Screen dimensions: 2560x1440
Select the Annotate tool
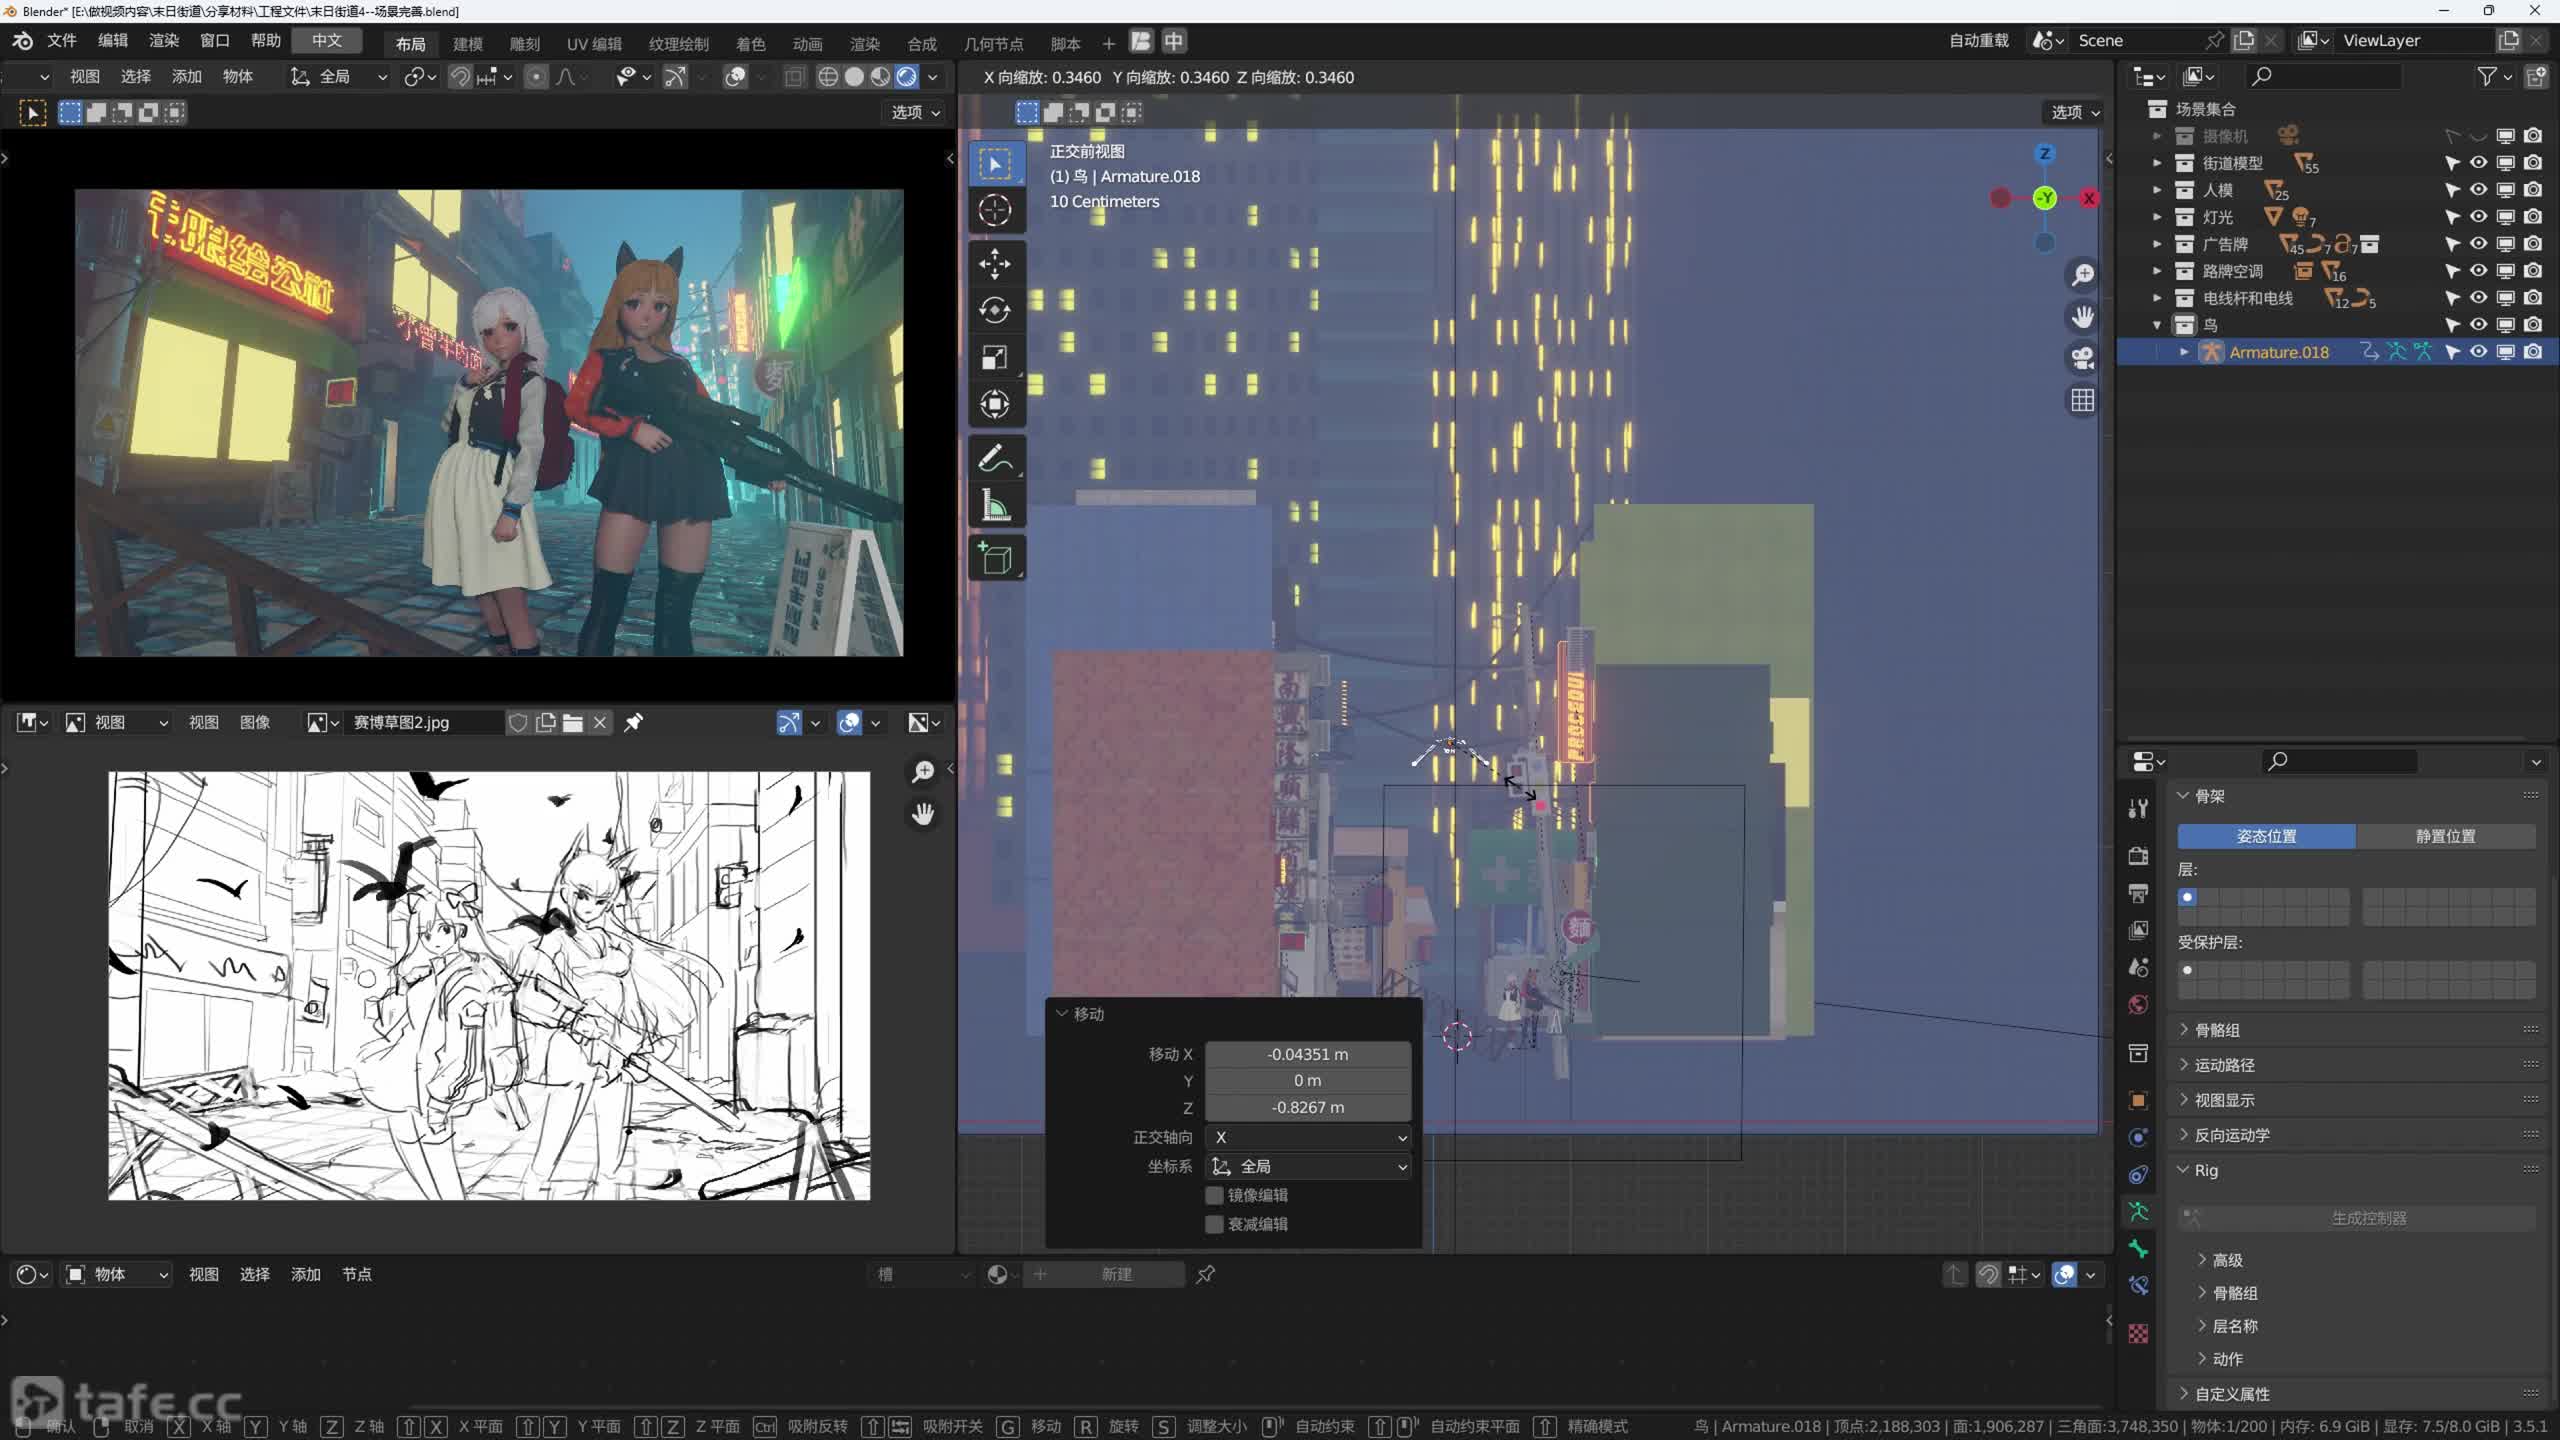click(995, 459)
